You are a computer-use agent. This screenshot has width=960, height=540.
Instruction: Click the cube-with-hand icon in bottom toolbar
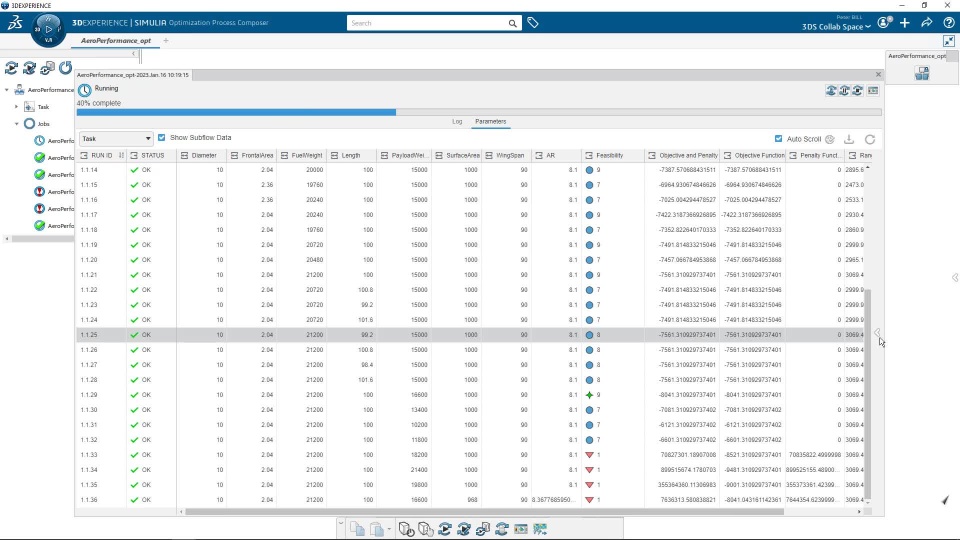426,529
